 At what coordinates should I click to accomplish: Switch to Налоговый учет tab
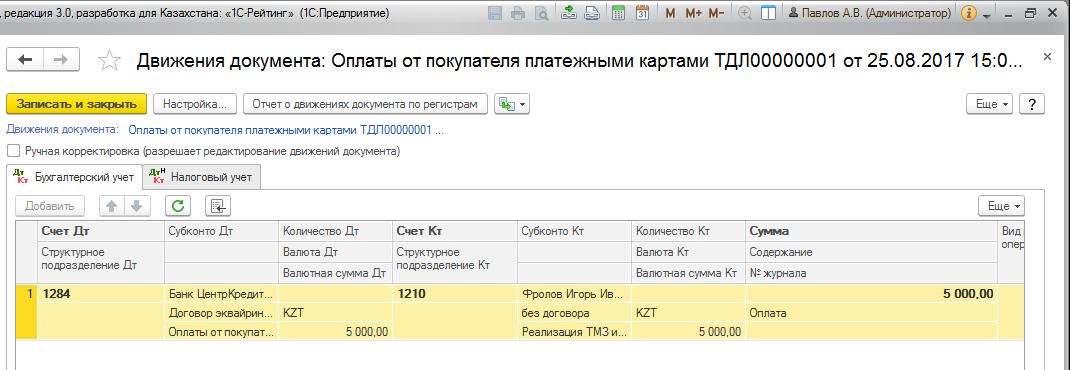(x=201, y=177)
